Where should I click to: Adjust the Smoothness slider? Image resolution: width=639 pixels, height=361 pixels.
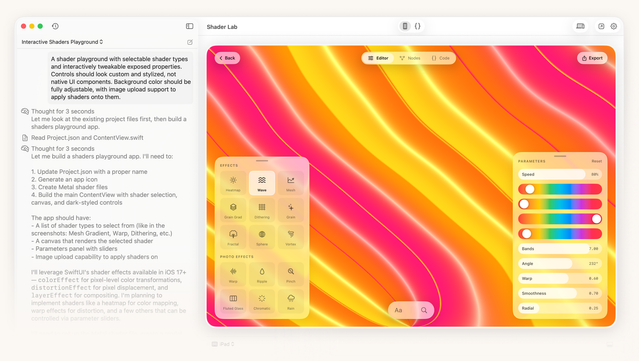click(x=560, y=293)
